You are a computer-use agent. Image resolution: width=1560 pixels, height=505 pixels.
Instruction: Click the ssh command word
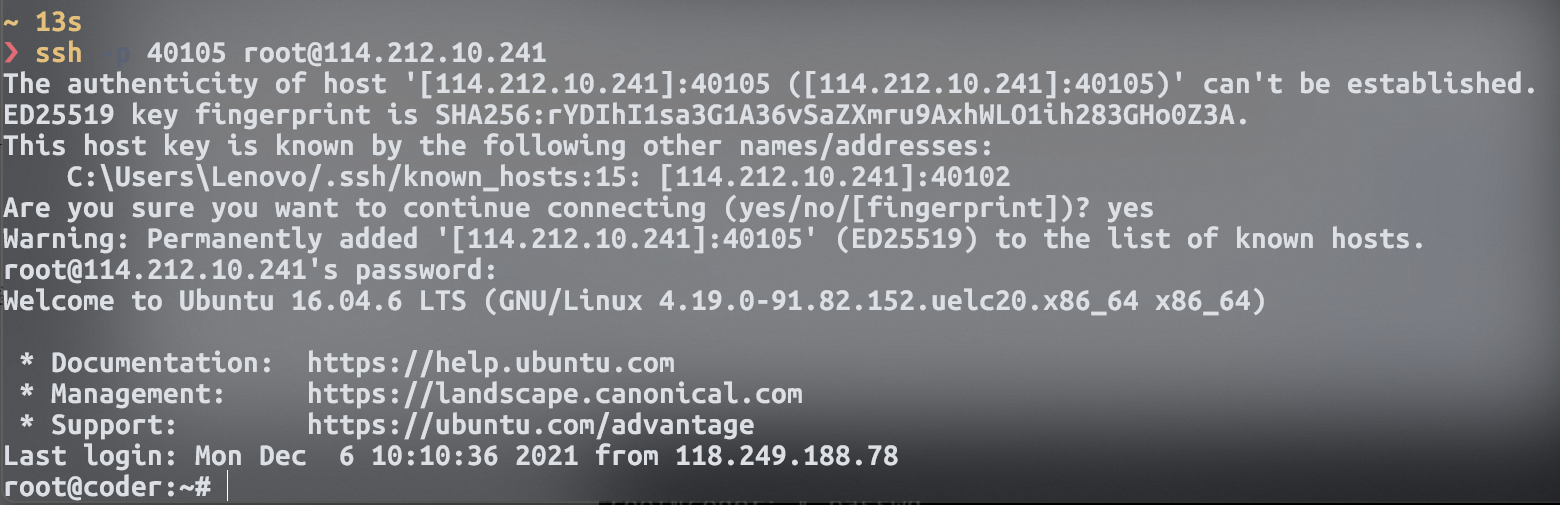pyautogui.click(x=59, y=51)
